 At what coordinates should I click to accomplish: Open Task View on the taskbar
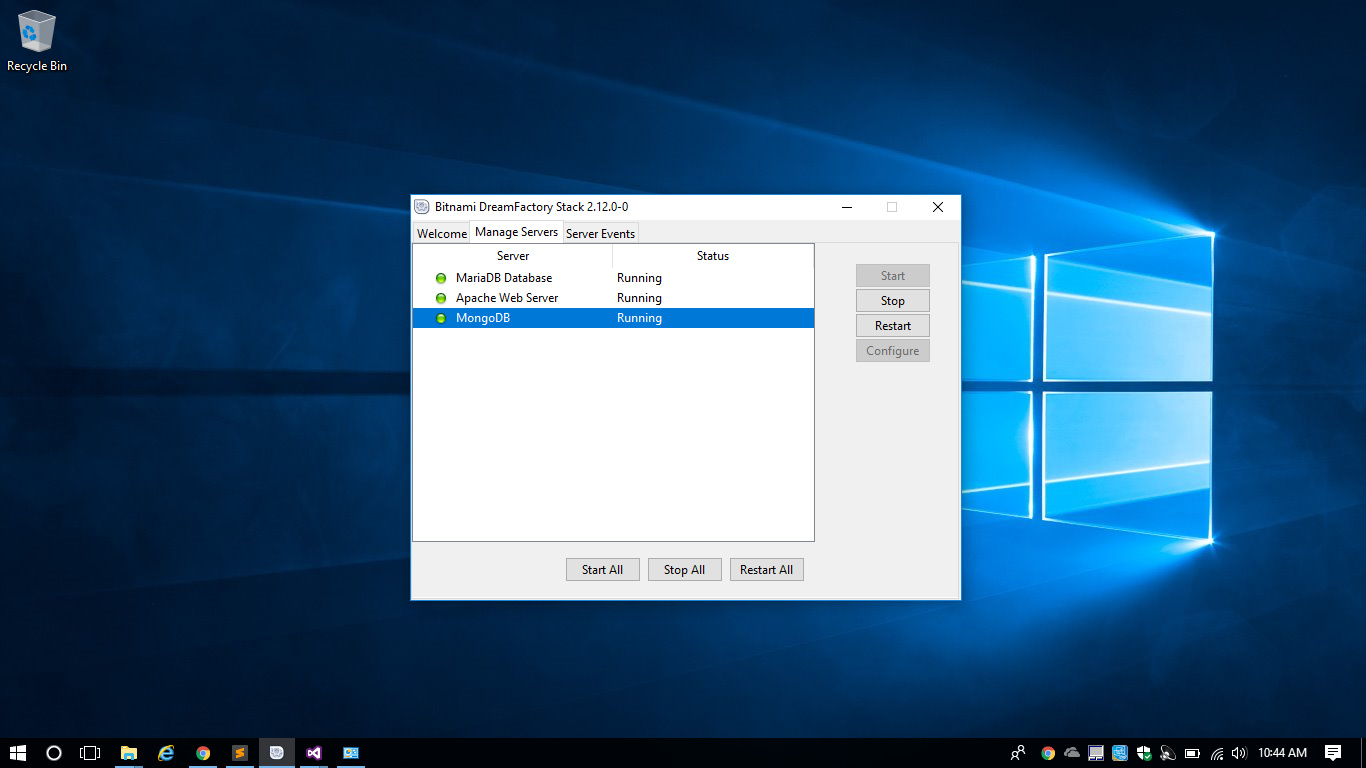(x=90, y=753)
